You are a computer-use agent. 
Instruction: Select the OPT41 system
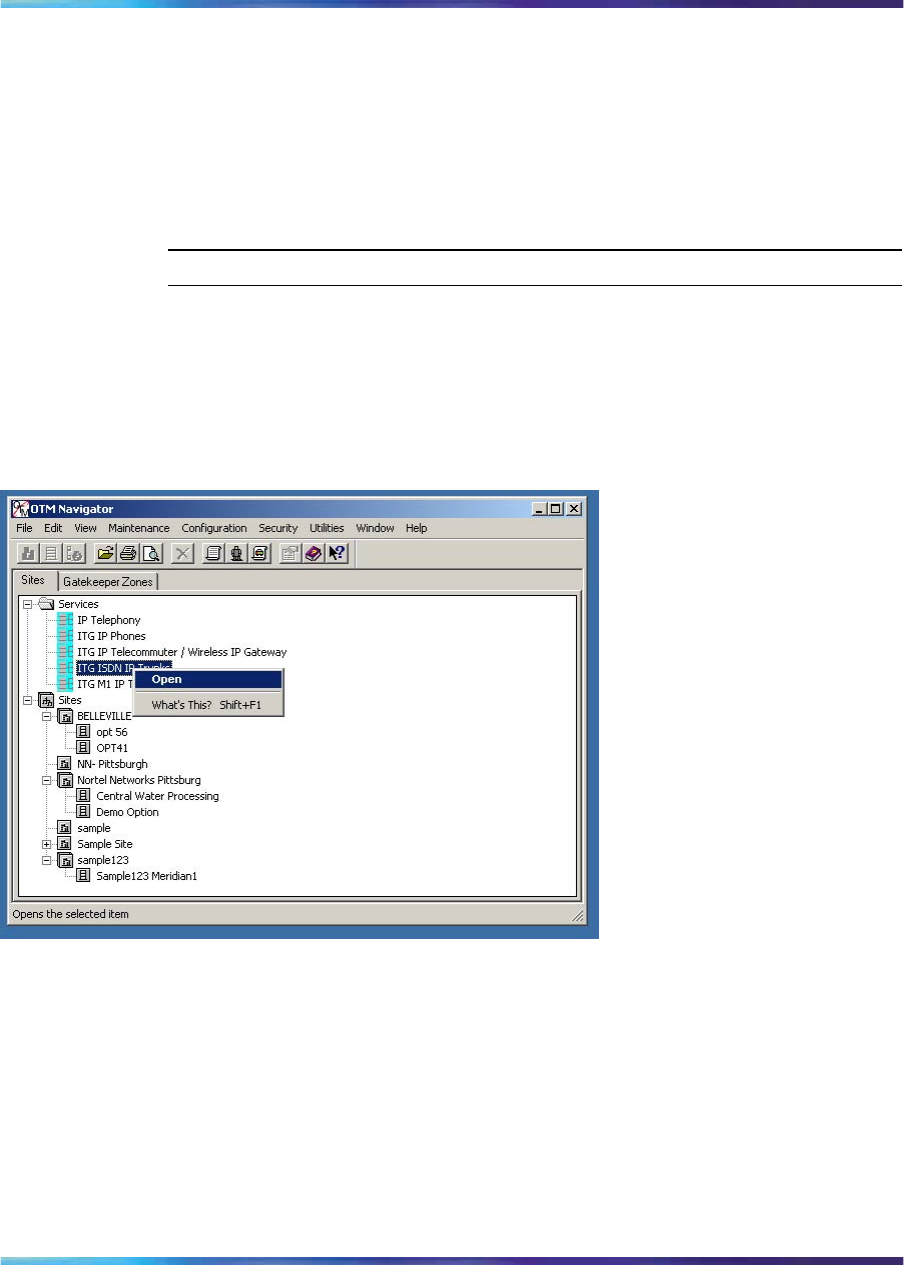pos(112,748)
